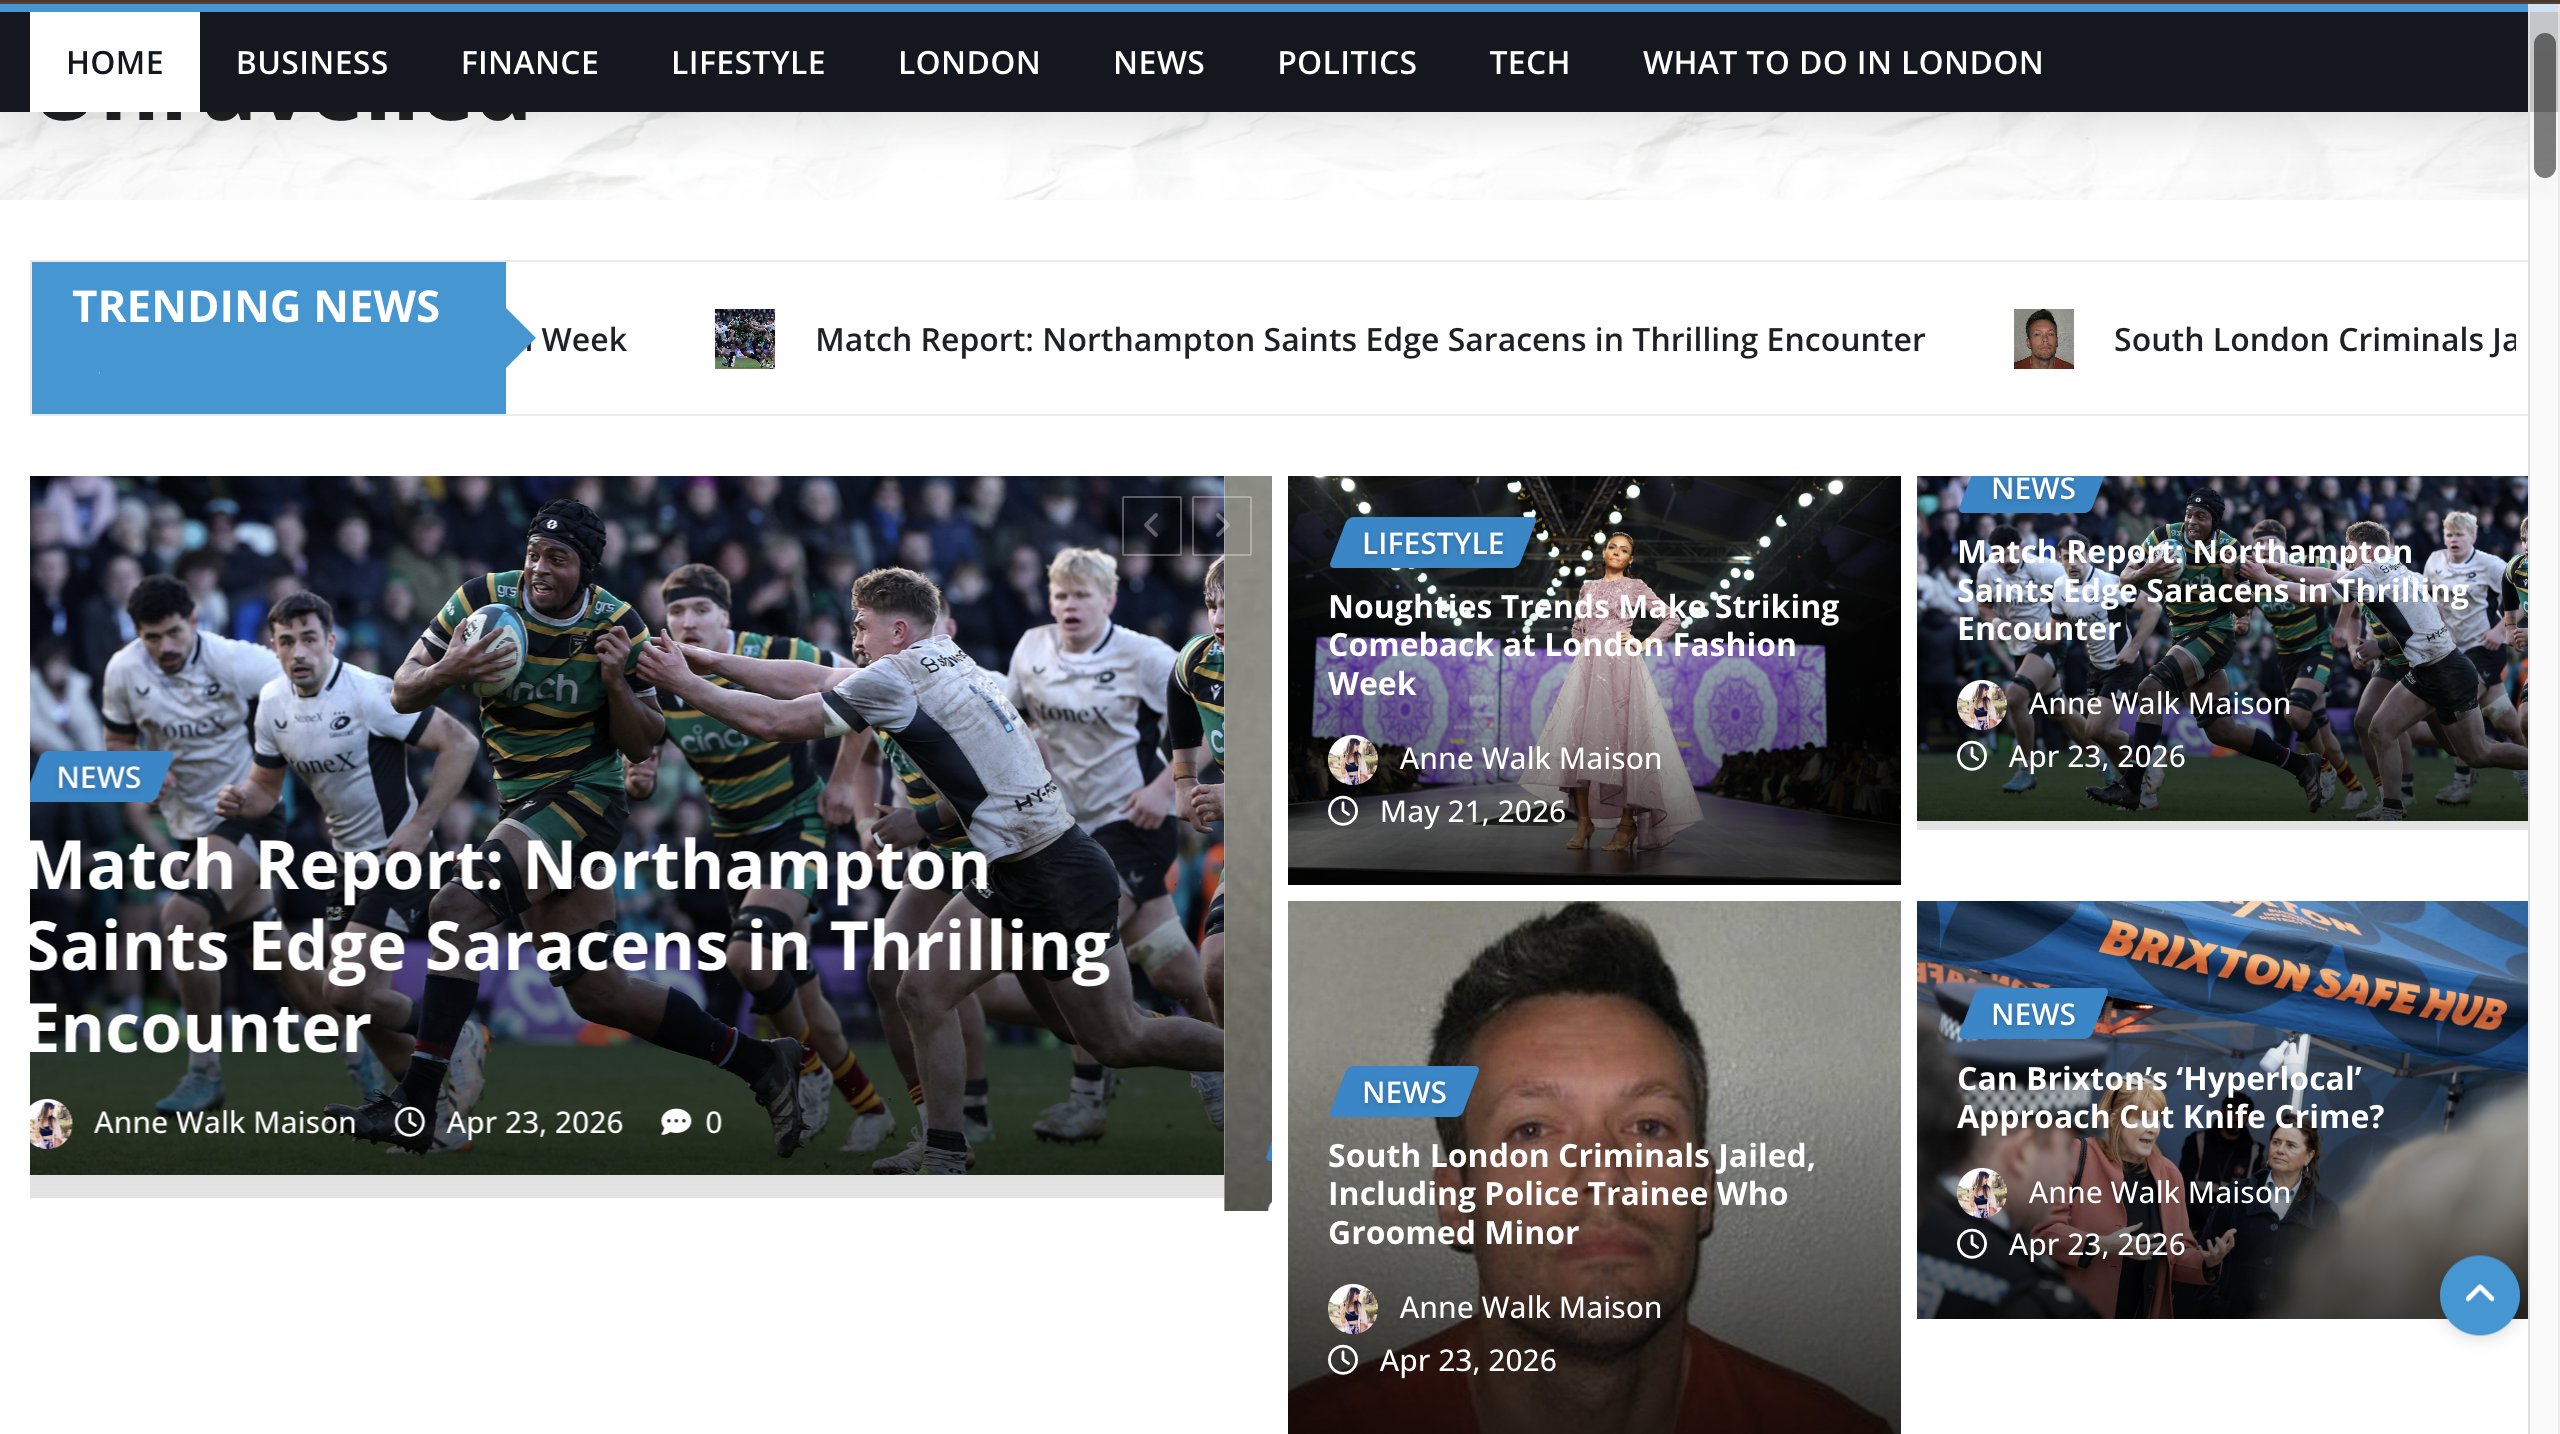Open small card Match Report Saints Edge Saracens
2560x1434 pixels.
point(2213,590)
